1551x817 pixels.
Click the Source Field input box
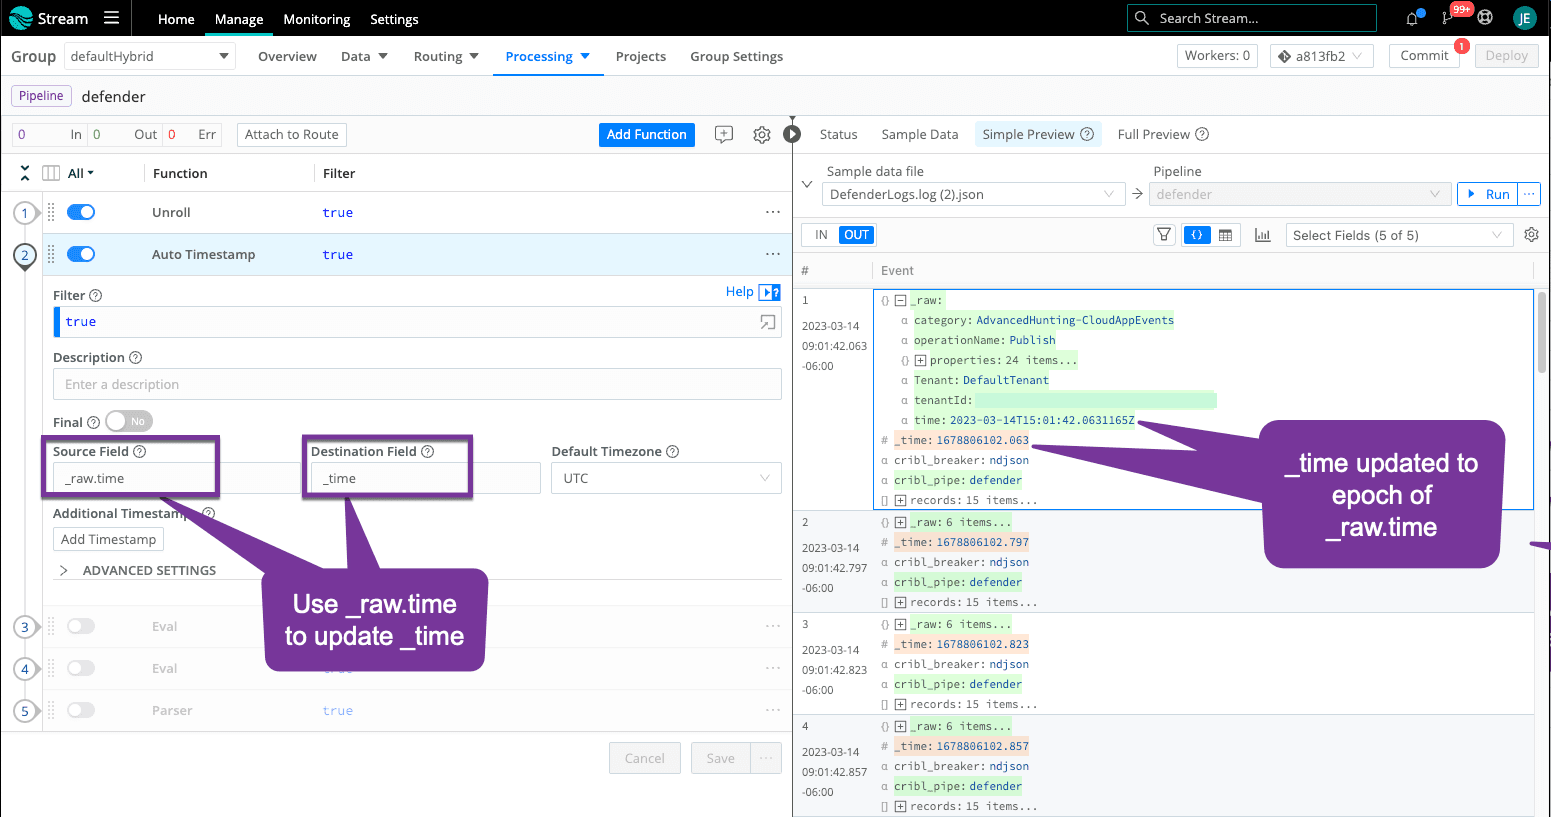coord(134,478)
